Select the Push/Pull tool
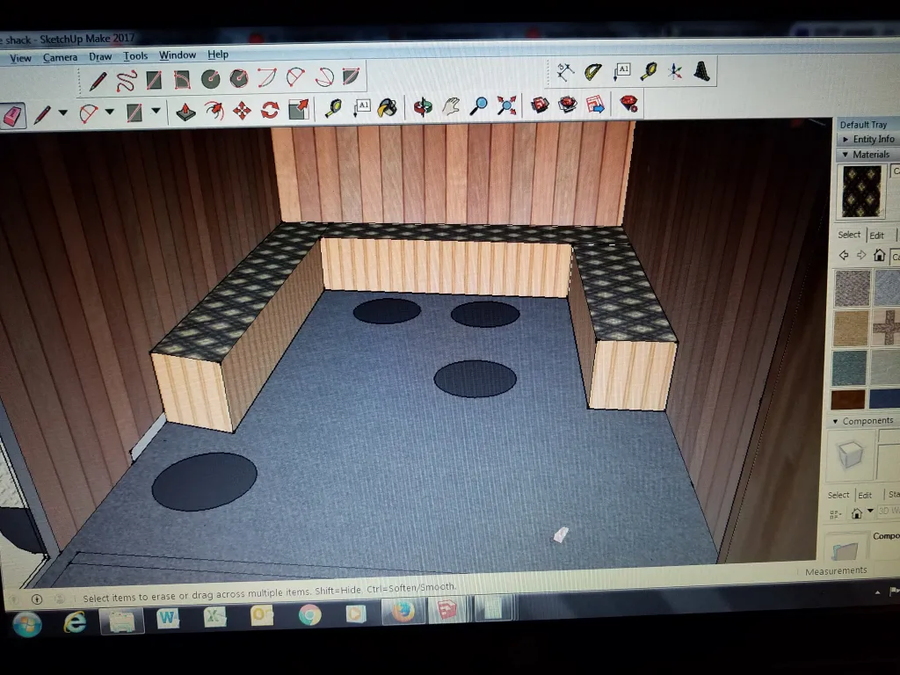The image size is (900, 675). tap(185, 111)
